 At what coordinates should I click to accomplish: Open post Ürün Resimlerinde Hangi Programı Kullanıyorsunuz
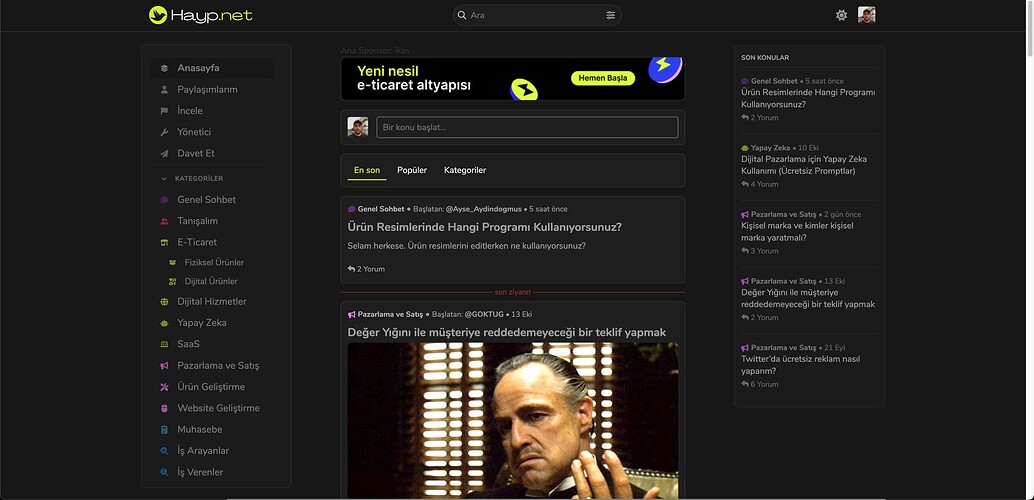(x=484, y=227)
